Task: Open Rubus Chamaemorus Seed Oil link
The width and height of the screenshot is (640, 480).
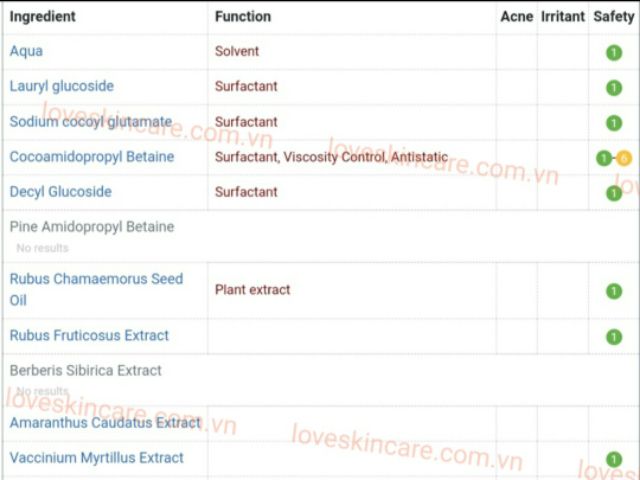Action: (96, 289)
